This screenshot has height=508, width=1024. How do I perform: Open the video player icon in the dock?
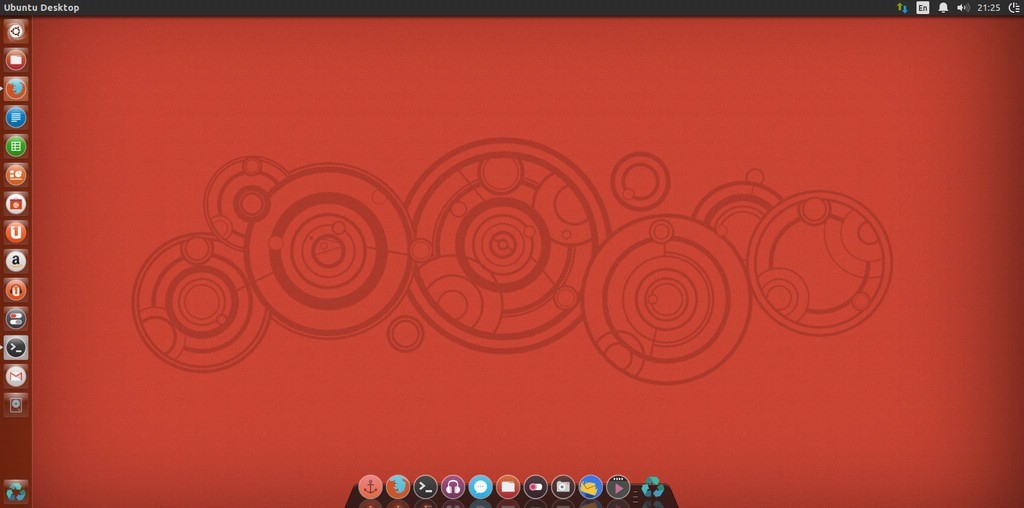point(618,487)
